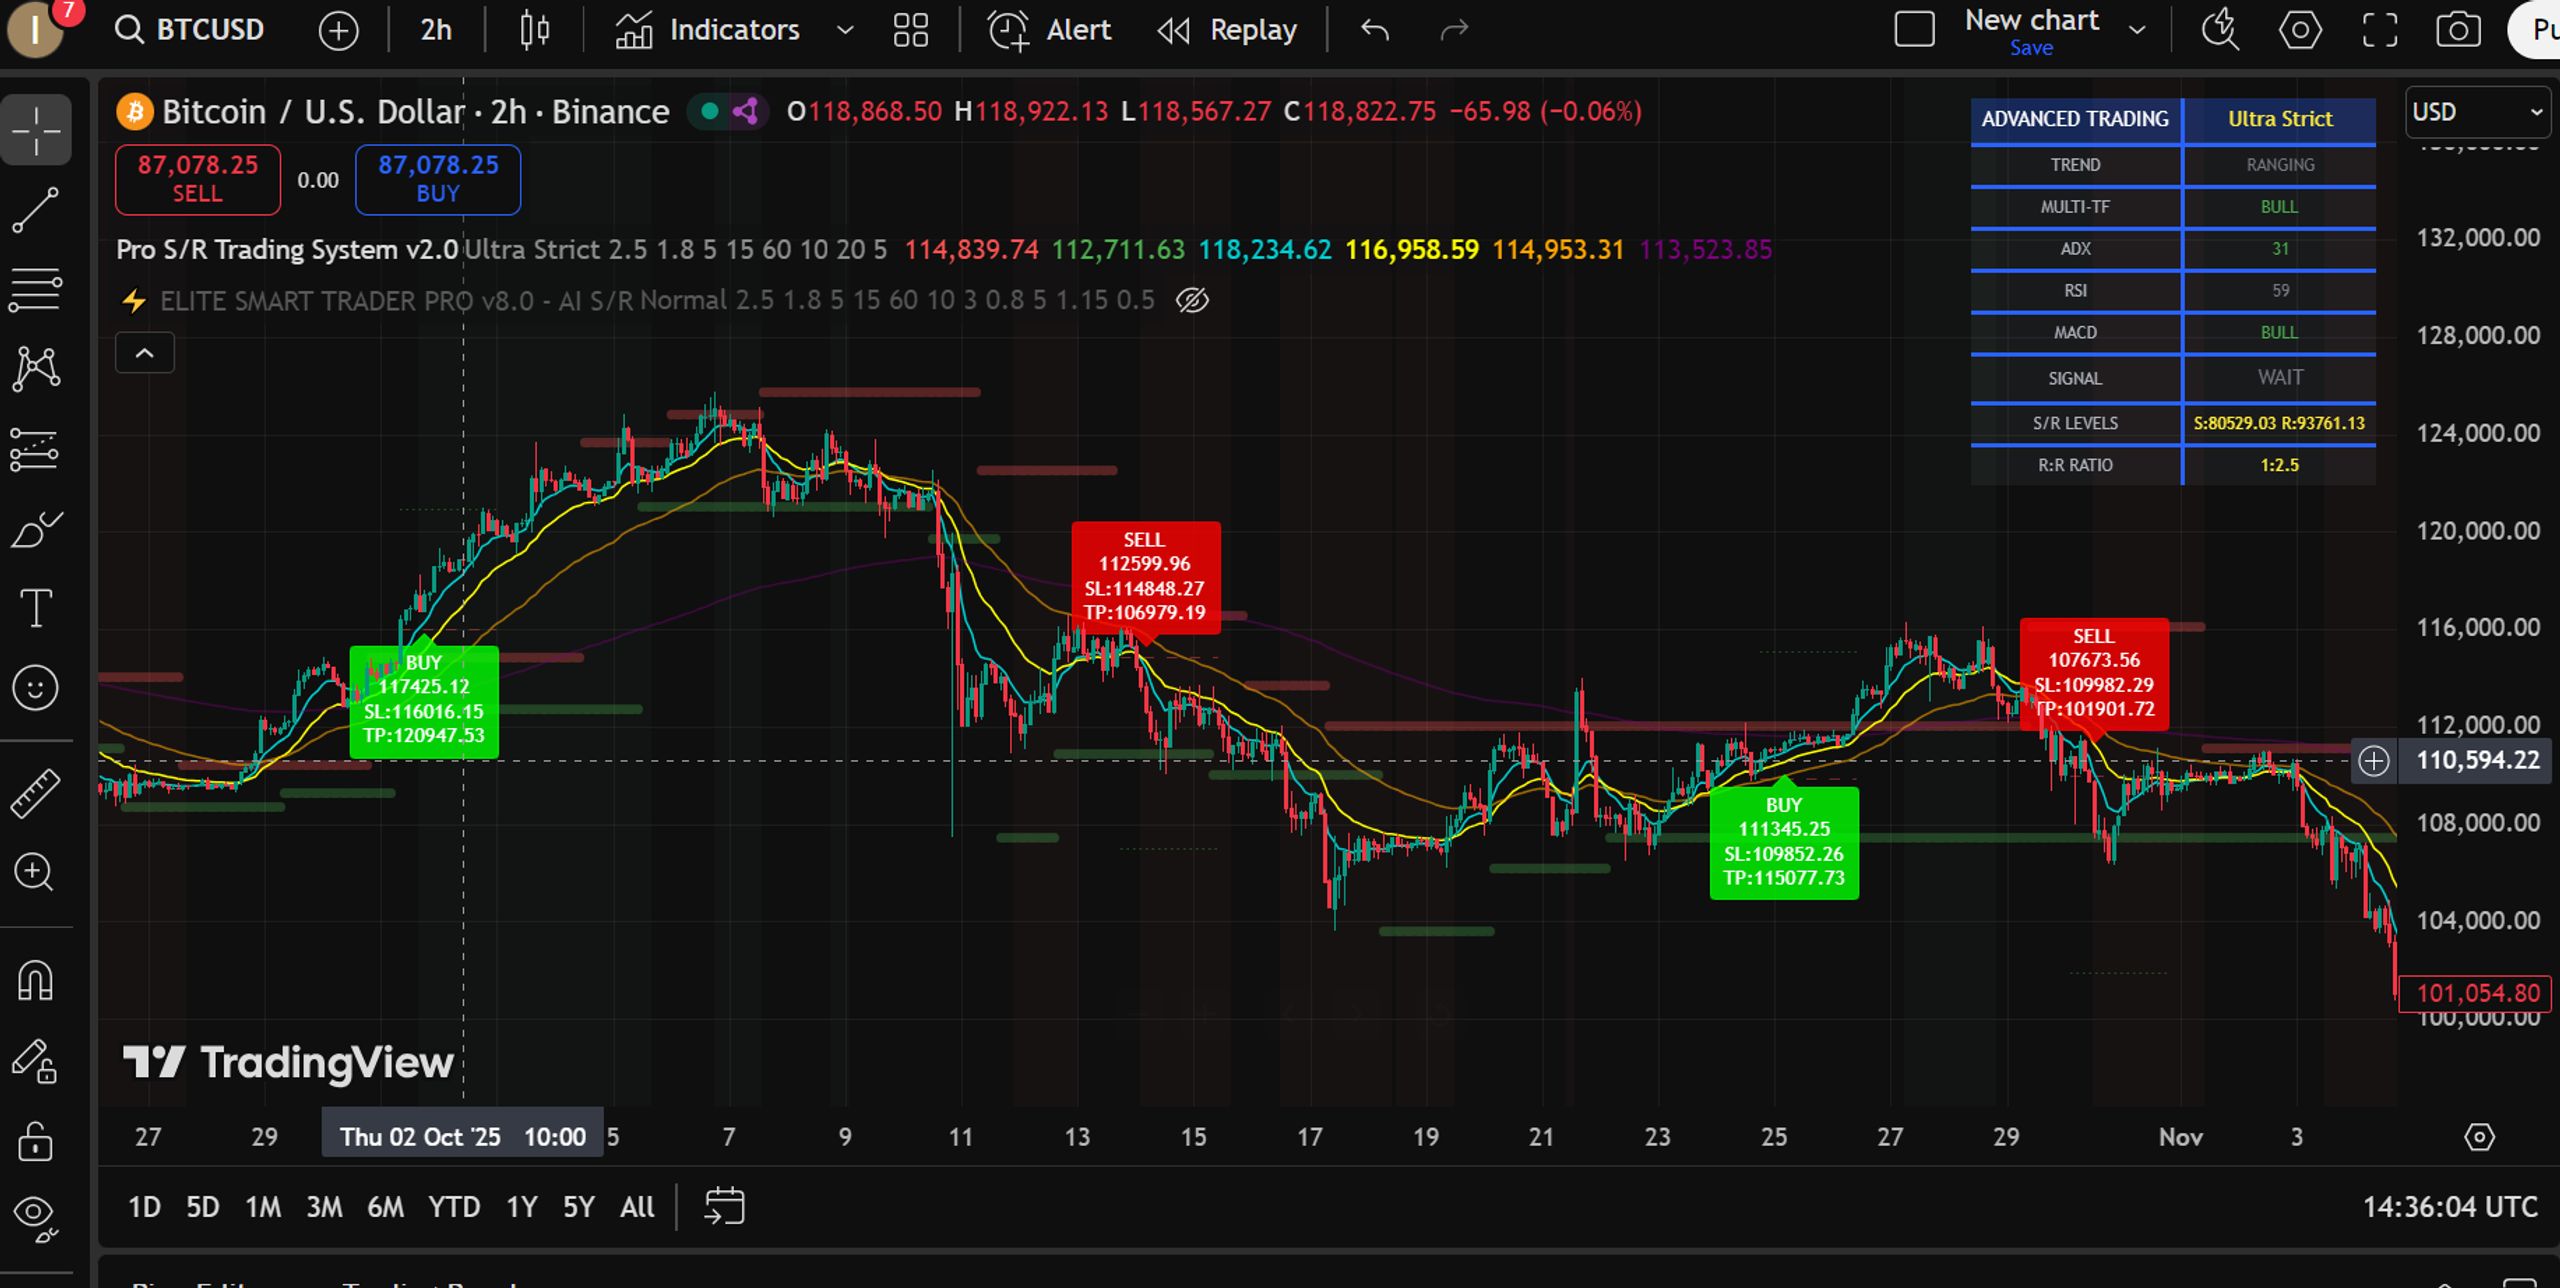Enter fullscreen chart mode
Viewport: 2560px width, 1288px height.
2380,30
